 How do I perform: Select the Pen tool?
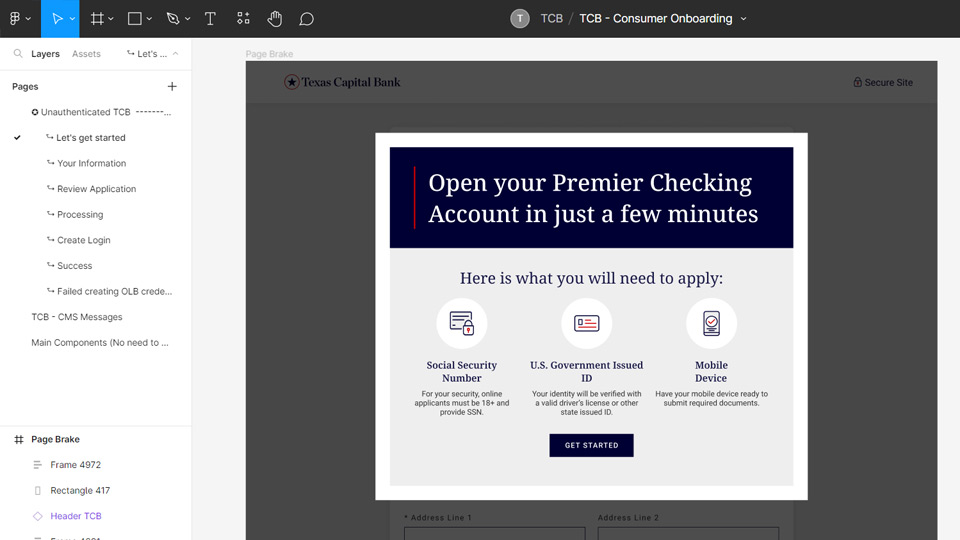coord(173,19)
